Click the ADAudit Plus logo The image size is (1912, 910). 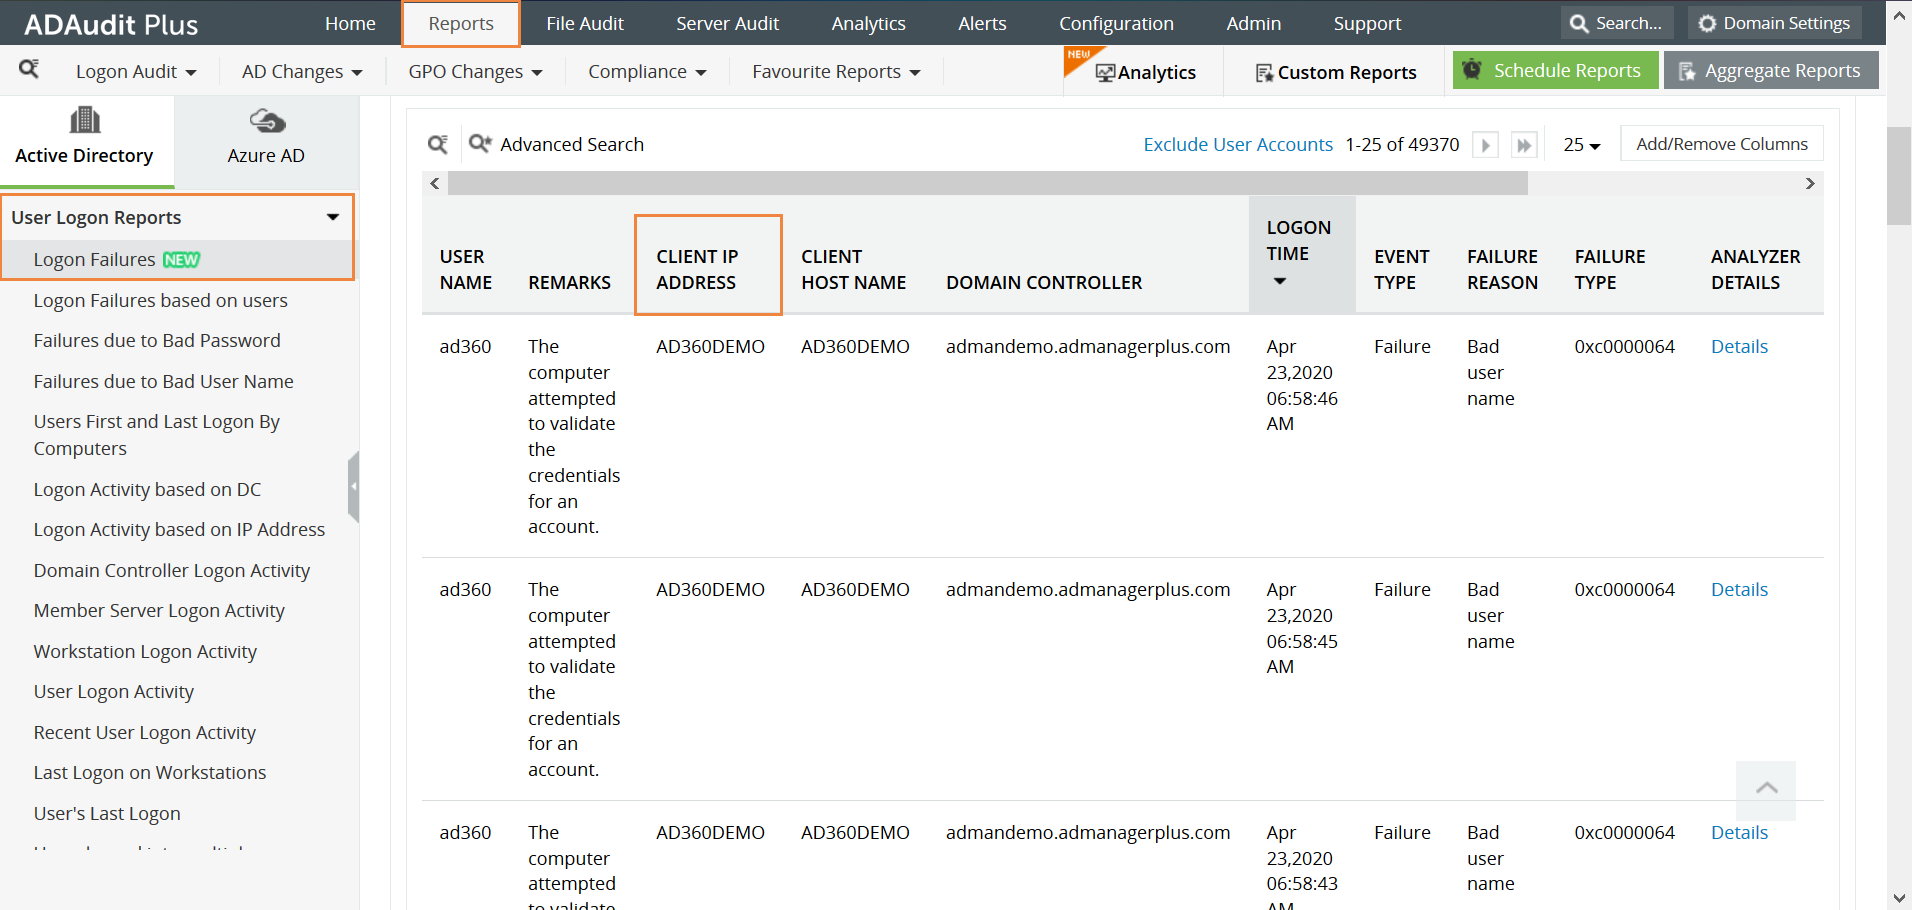[x=111, y=25]
